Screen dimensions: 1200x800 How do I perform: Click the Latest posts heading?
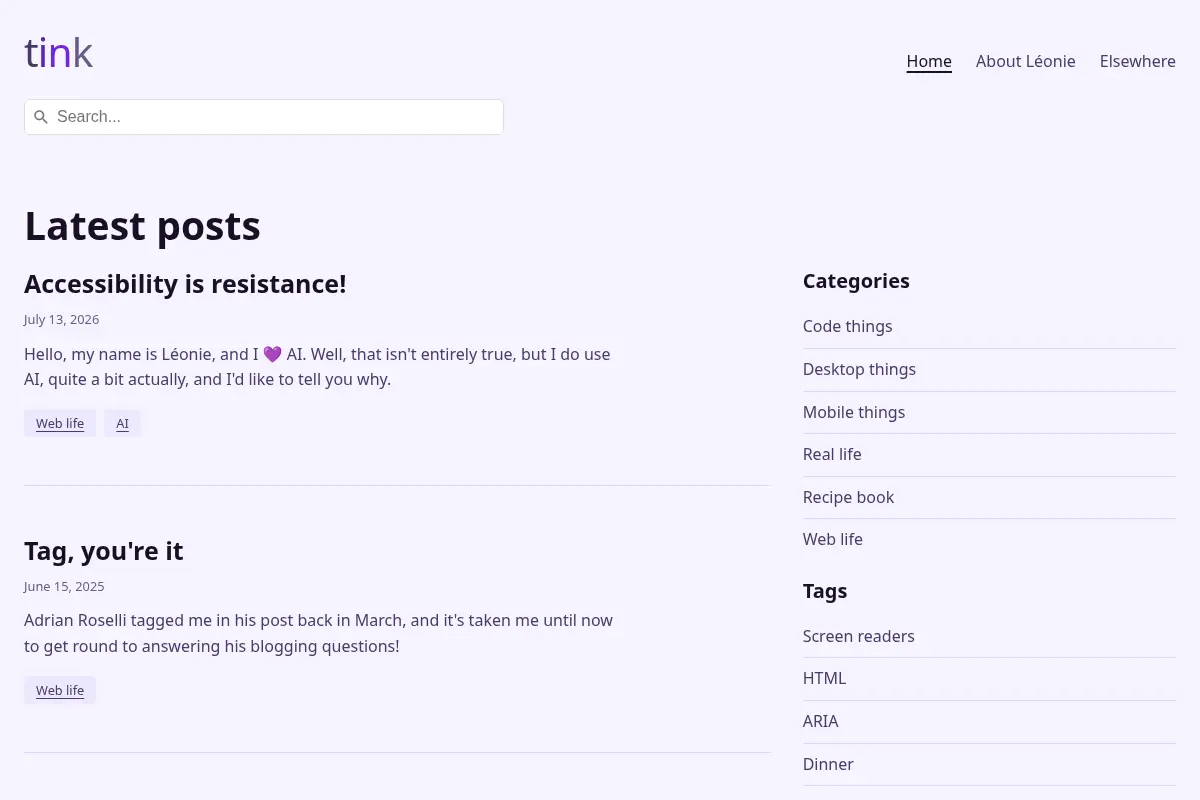pos(142,226)
